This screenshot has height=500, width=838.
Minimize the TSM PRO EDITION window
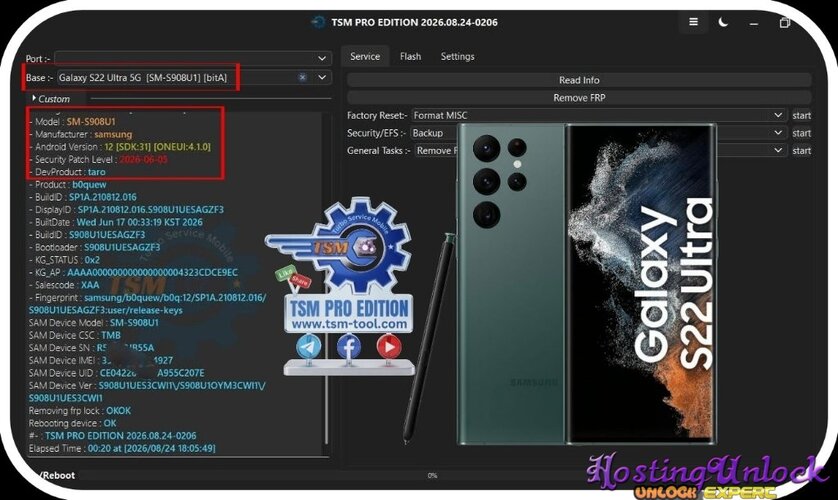pos(754,23)
